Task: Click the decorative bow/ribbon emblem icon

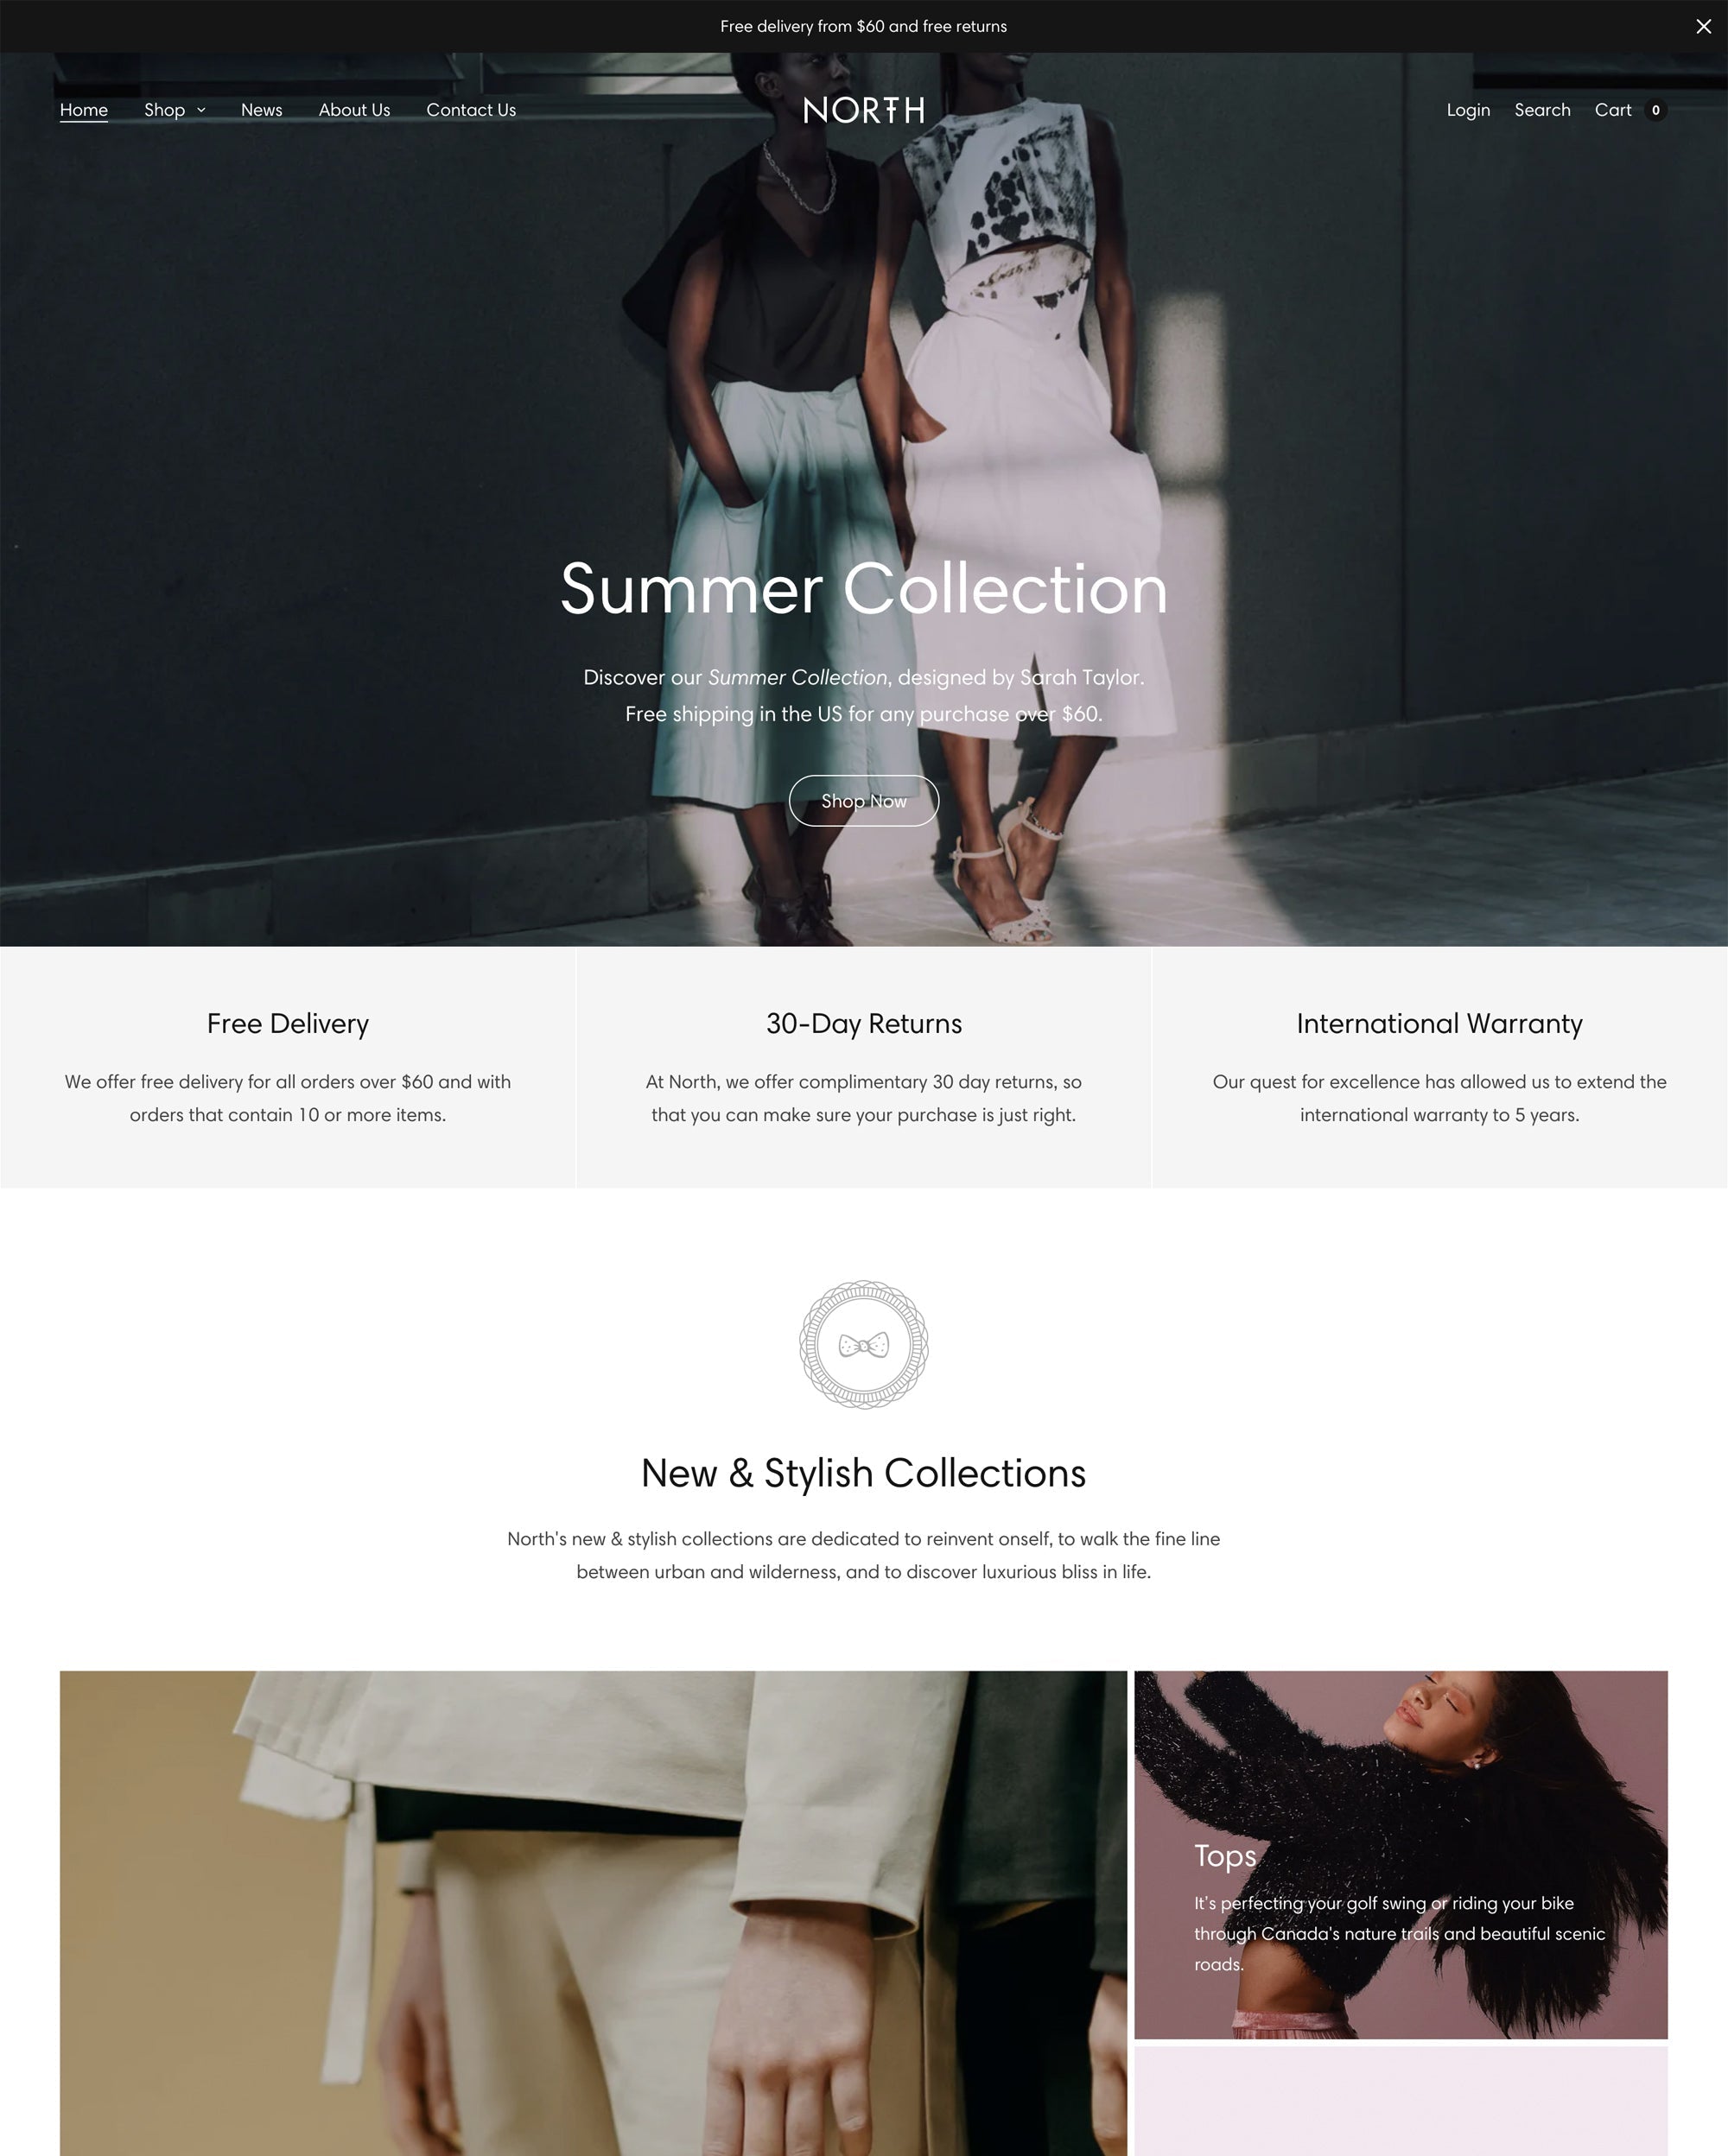Action: tap(864, 1343)
